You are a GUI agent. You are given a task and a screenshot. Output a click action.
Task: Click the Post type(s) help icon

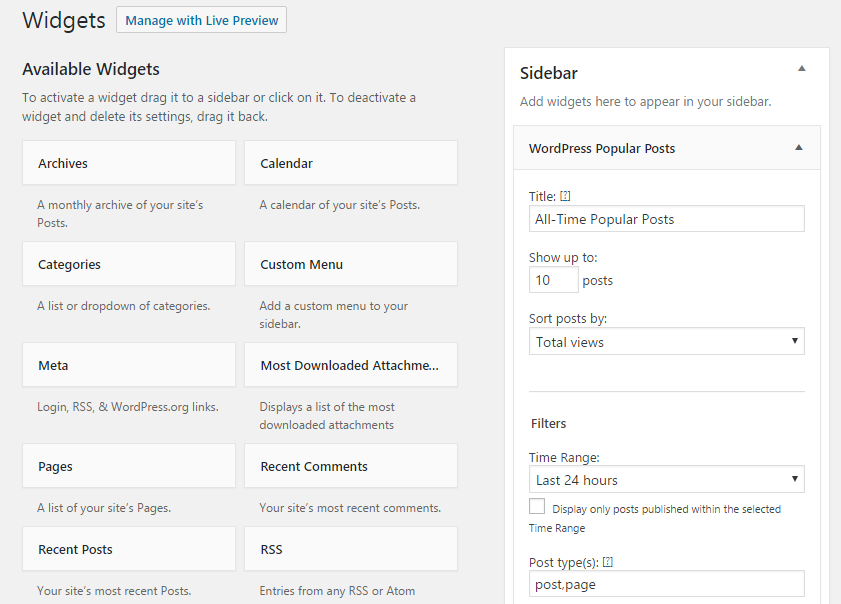(608, 562)
